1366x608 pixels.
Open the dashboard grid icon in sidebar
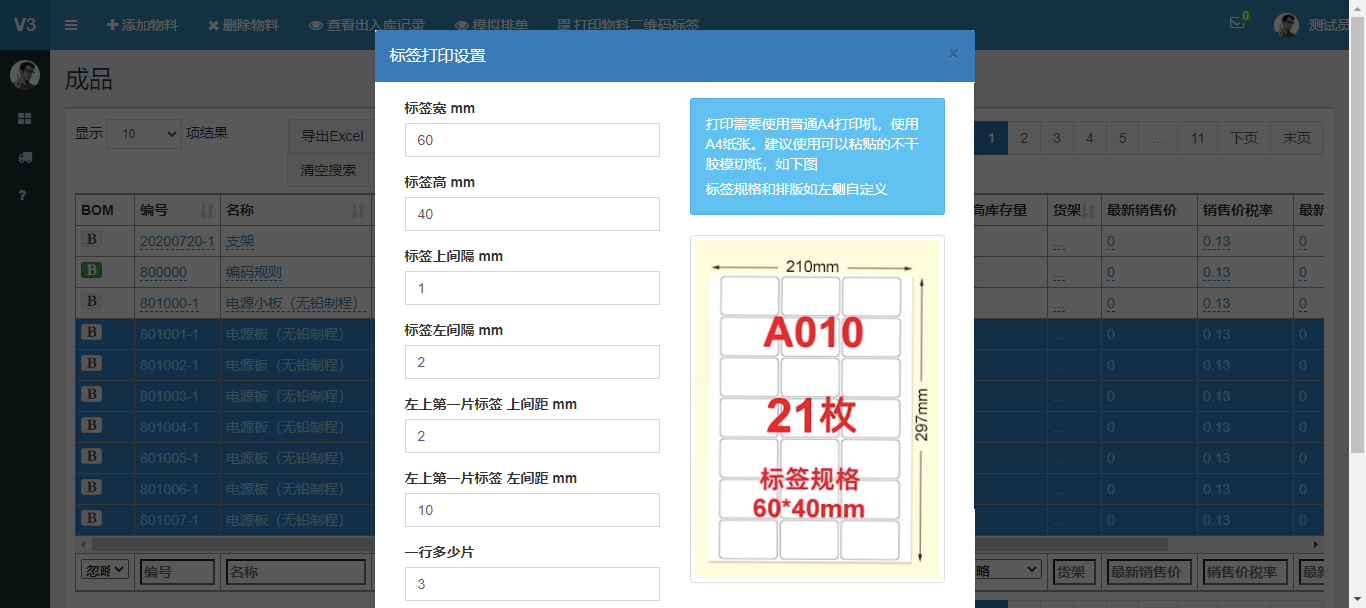point(25,119)
